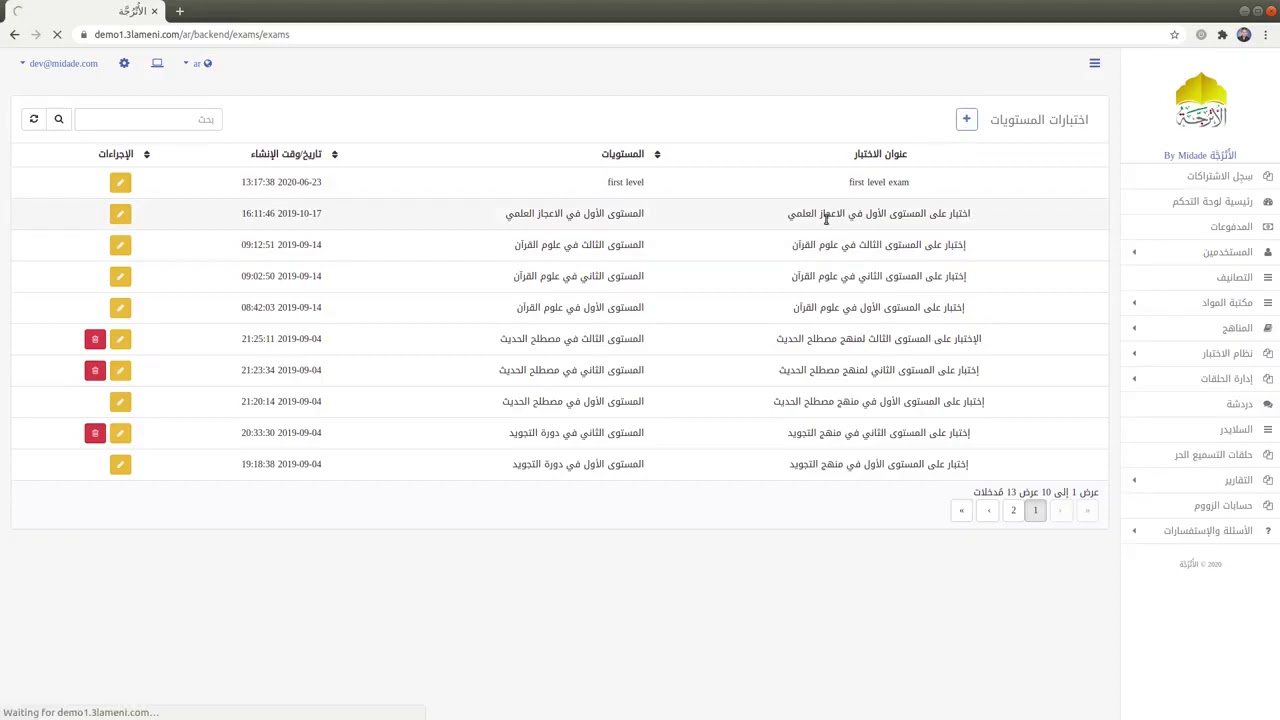Go to last page with » button

(x=962, y=510)
